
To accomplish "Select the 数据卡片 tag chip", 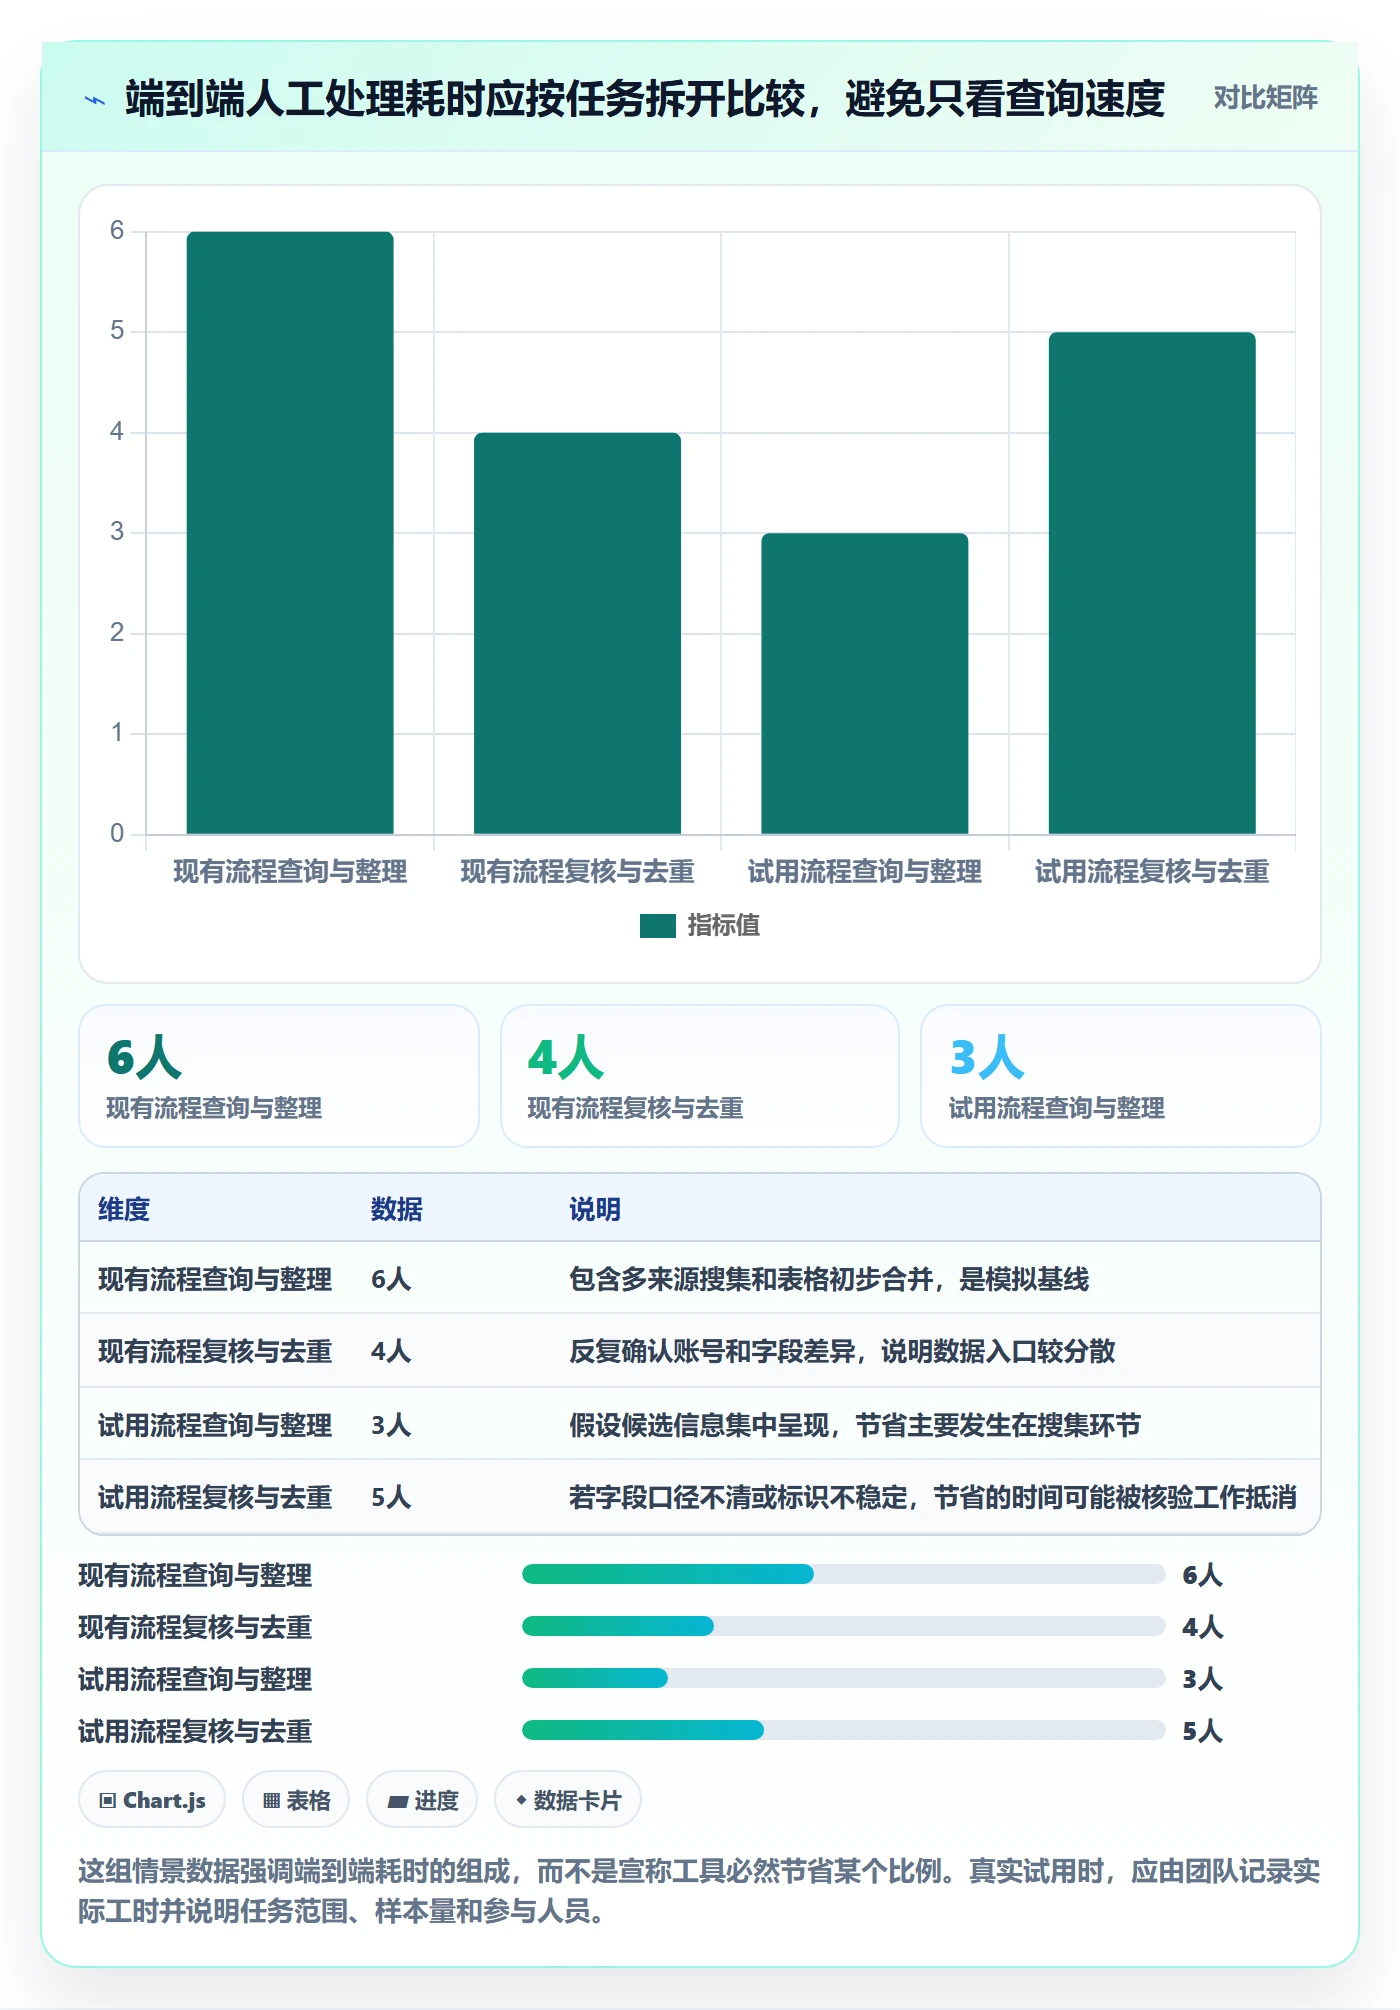I will [x=568, y=1800].
